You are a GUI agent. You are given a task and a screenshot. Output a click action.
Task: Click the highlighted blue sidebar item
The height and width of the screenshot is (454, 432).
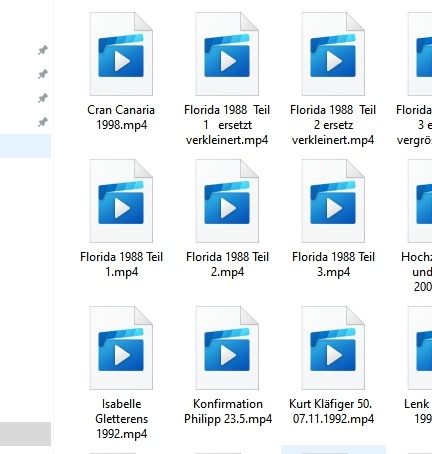(x=25, y=146)
